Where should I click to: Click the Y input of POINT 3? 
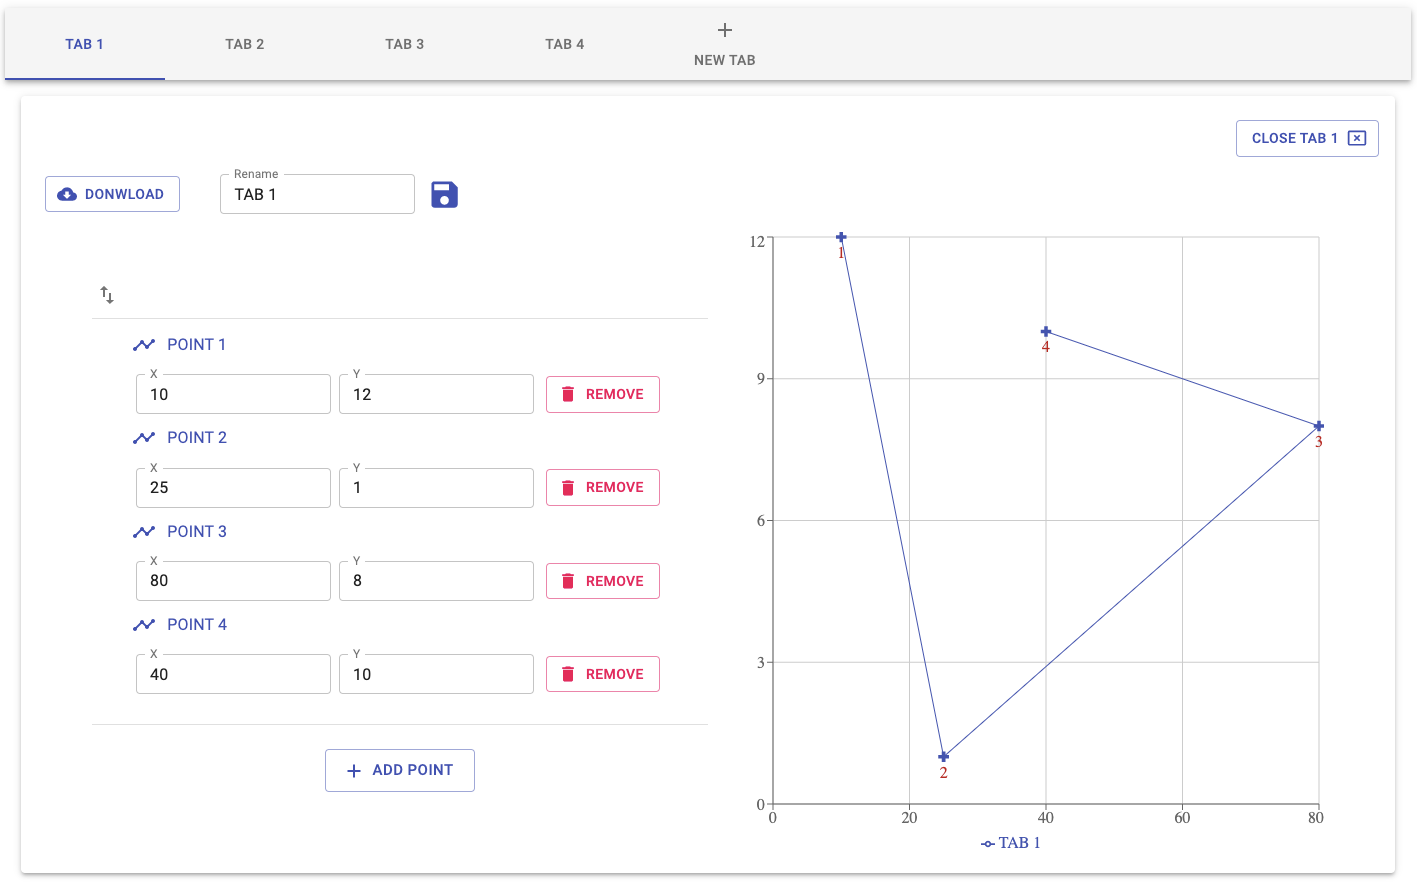click(x=436, y=580)
